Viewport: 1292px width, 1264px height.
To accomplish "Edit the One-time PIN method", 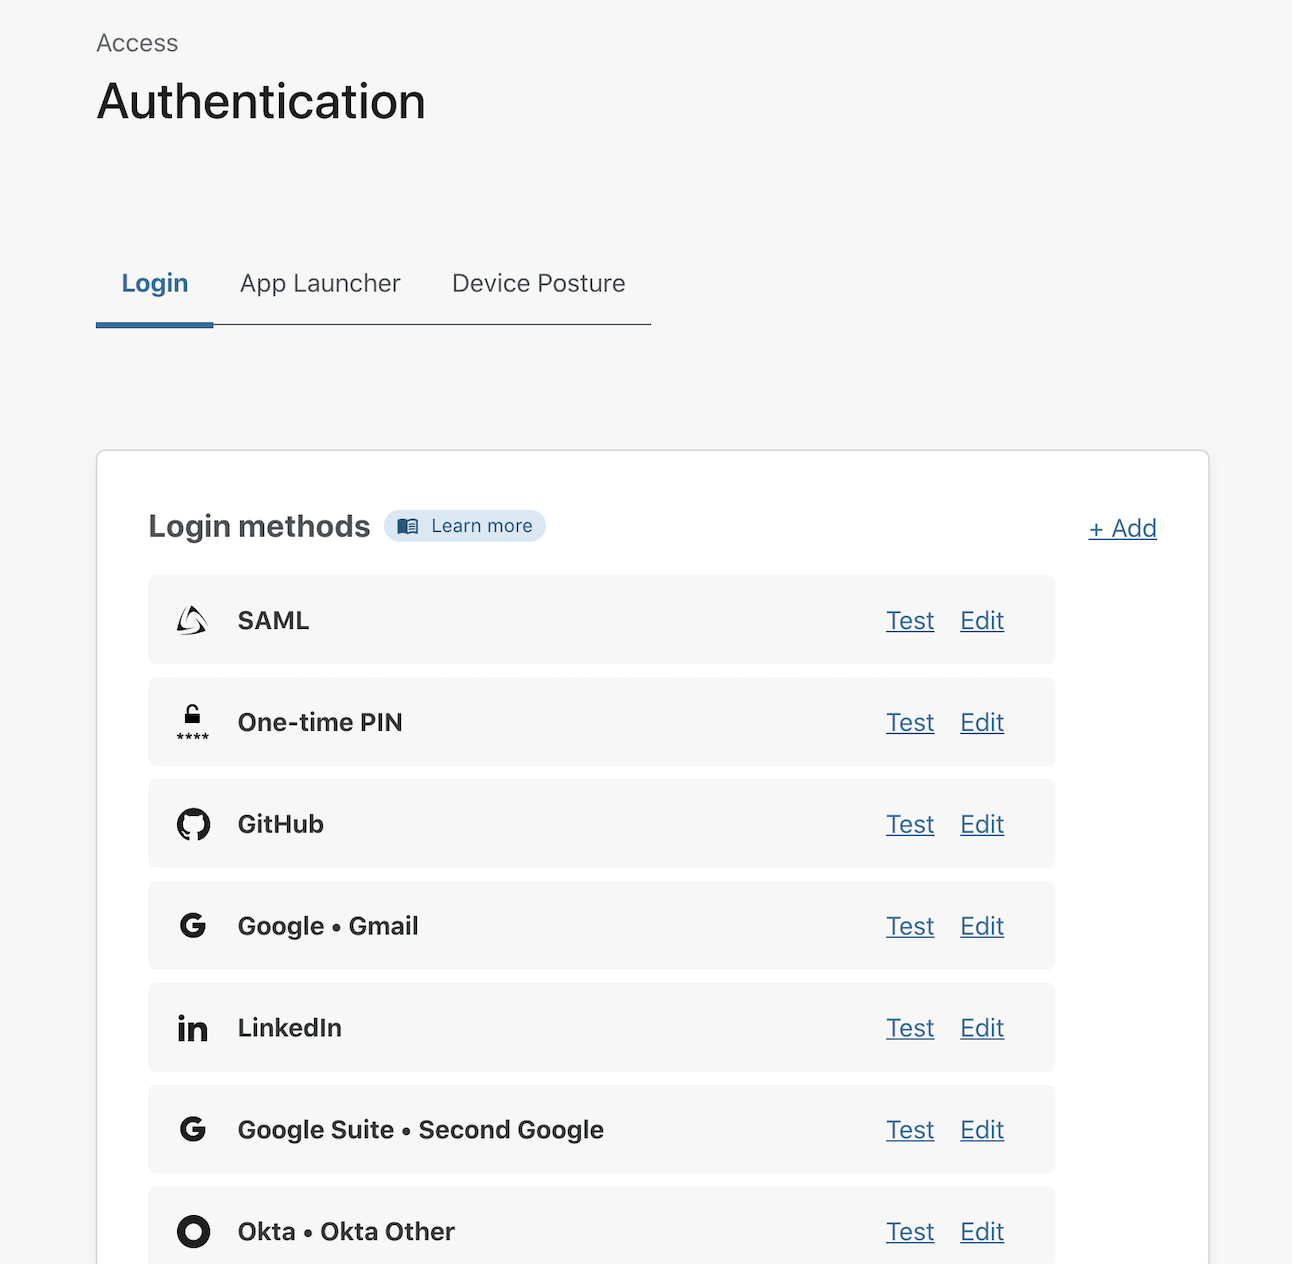I will click(981, 723).
